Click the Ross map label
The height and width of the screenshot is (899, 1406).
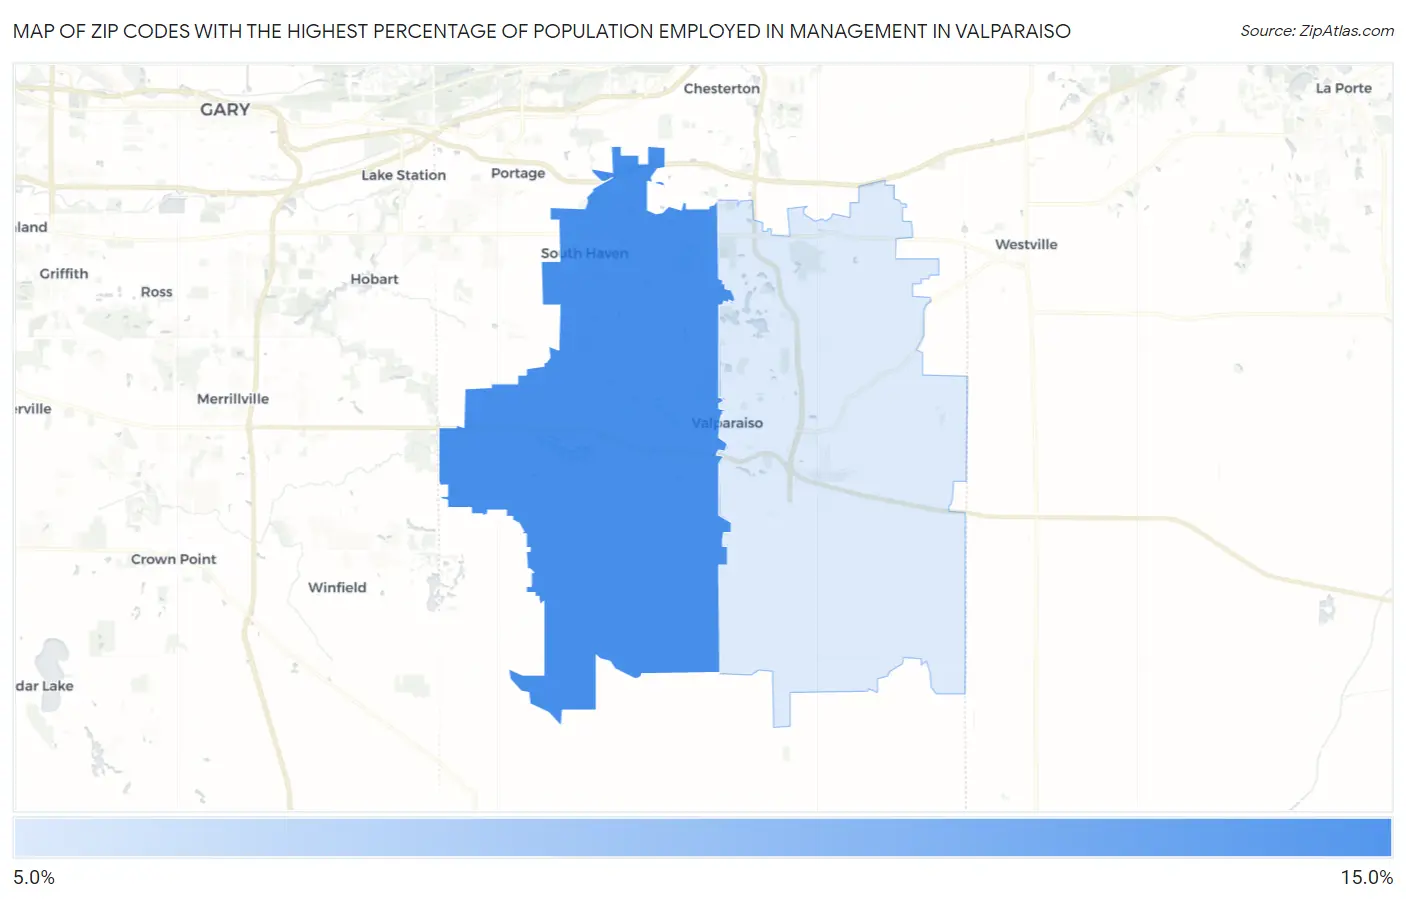pos(156,292)
